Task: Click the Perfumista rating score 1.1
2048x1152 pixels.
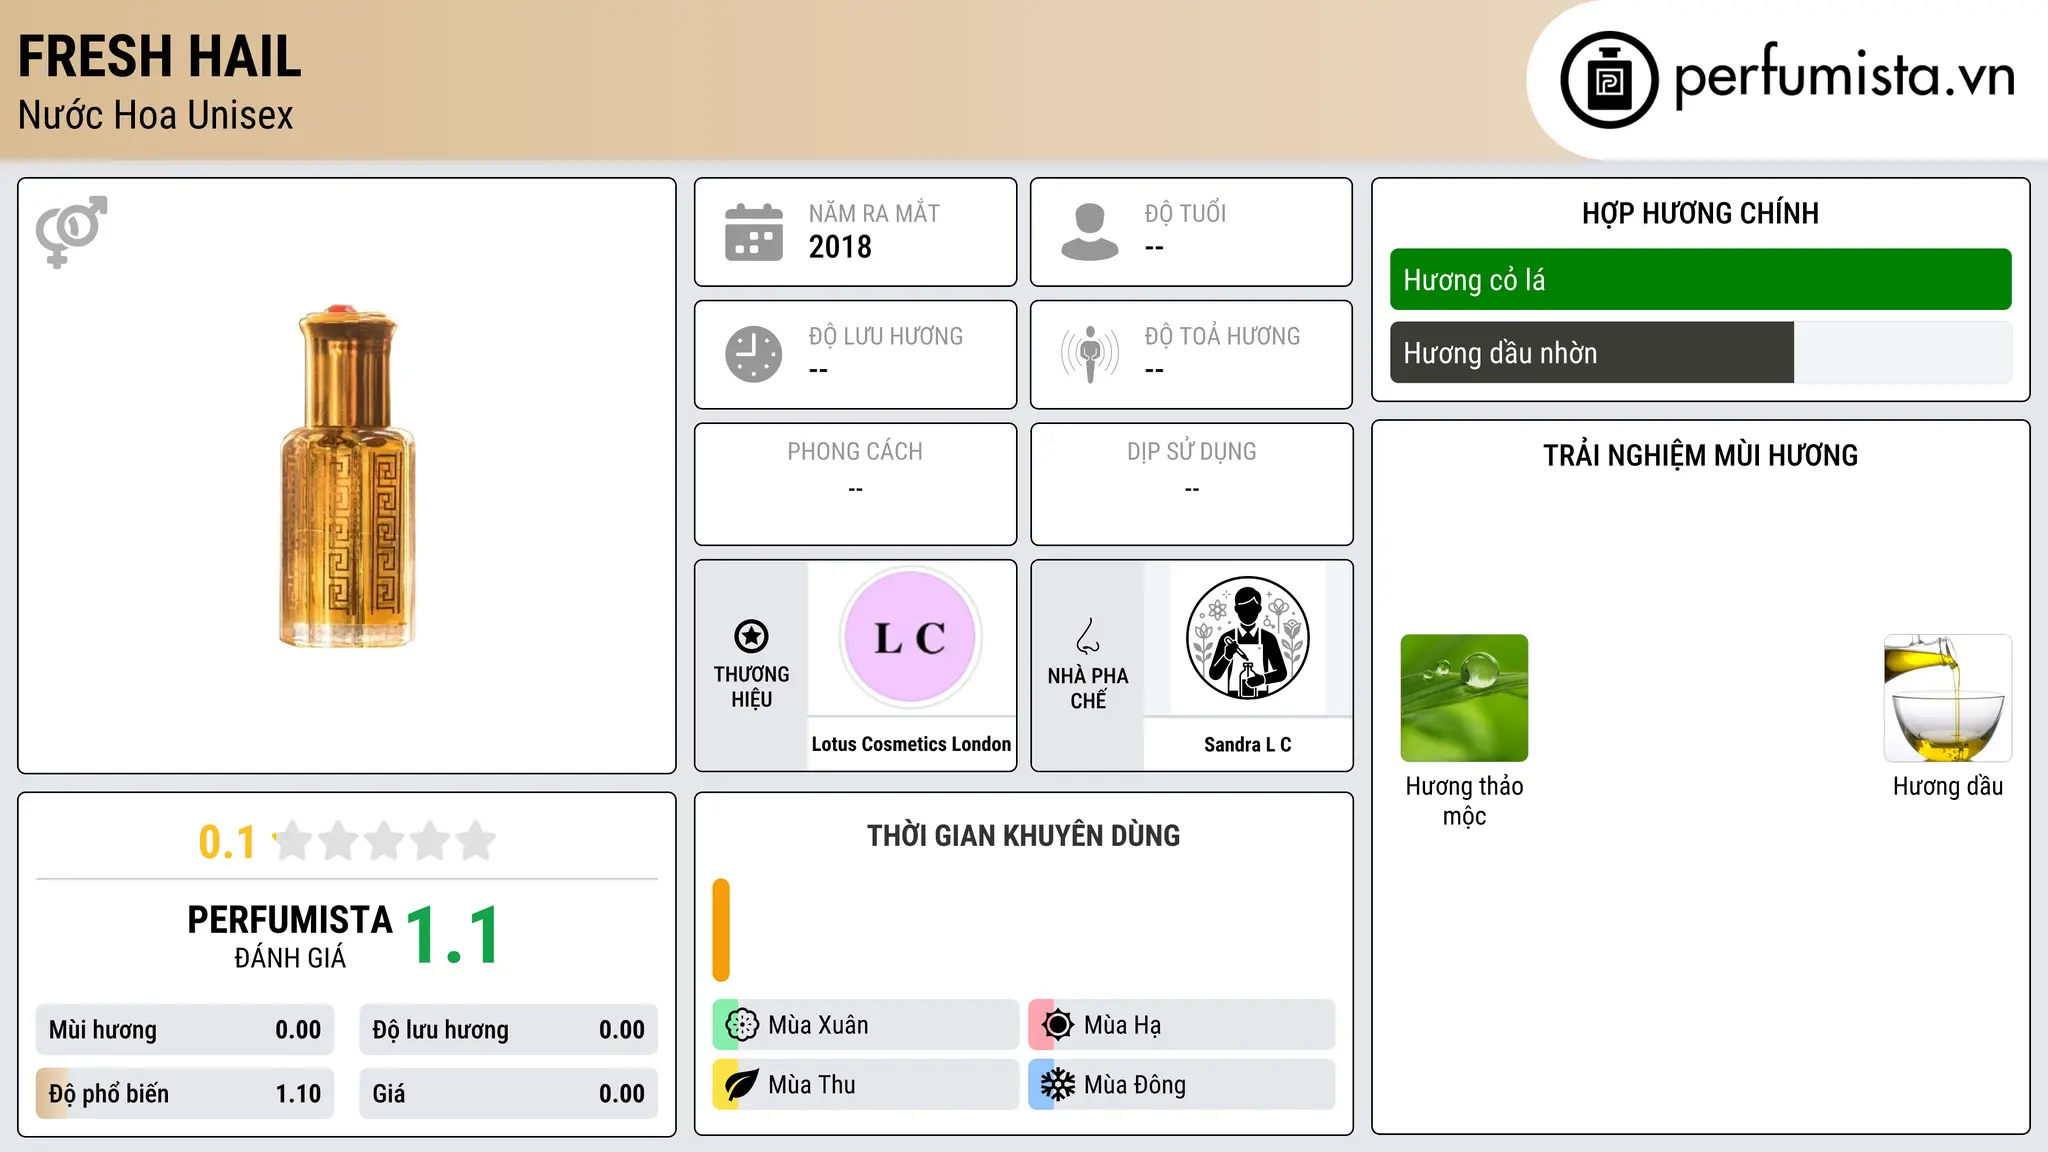Action: coord(453,936)
